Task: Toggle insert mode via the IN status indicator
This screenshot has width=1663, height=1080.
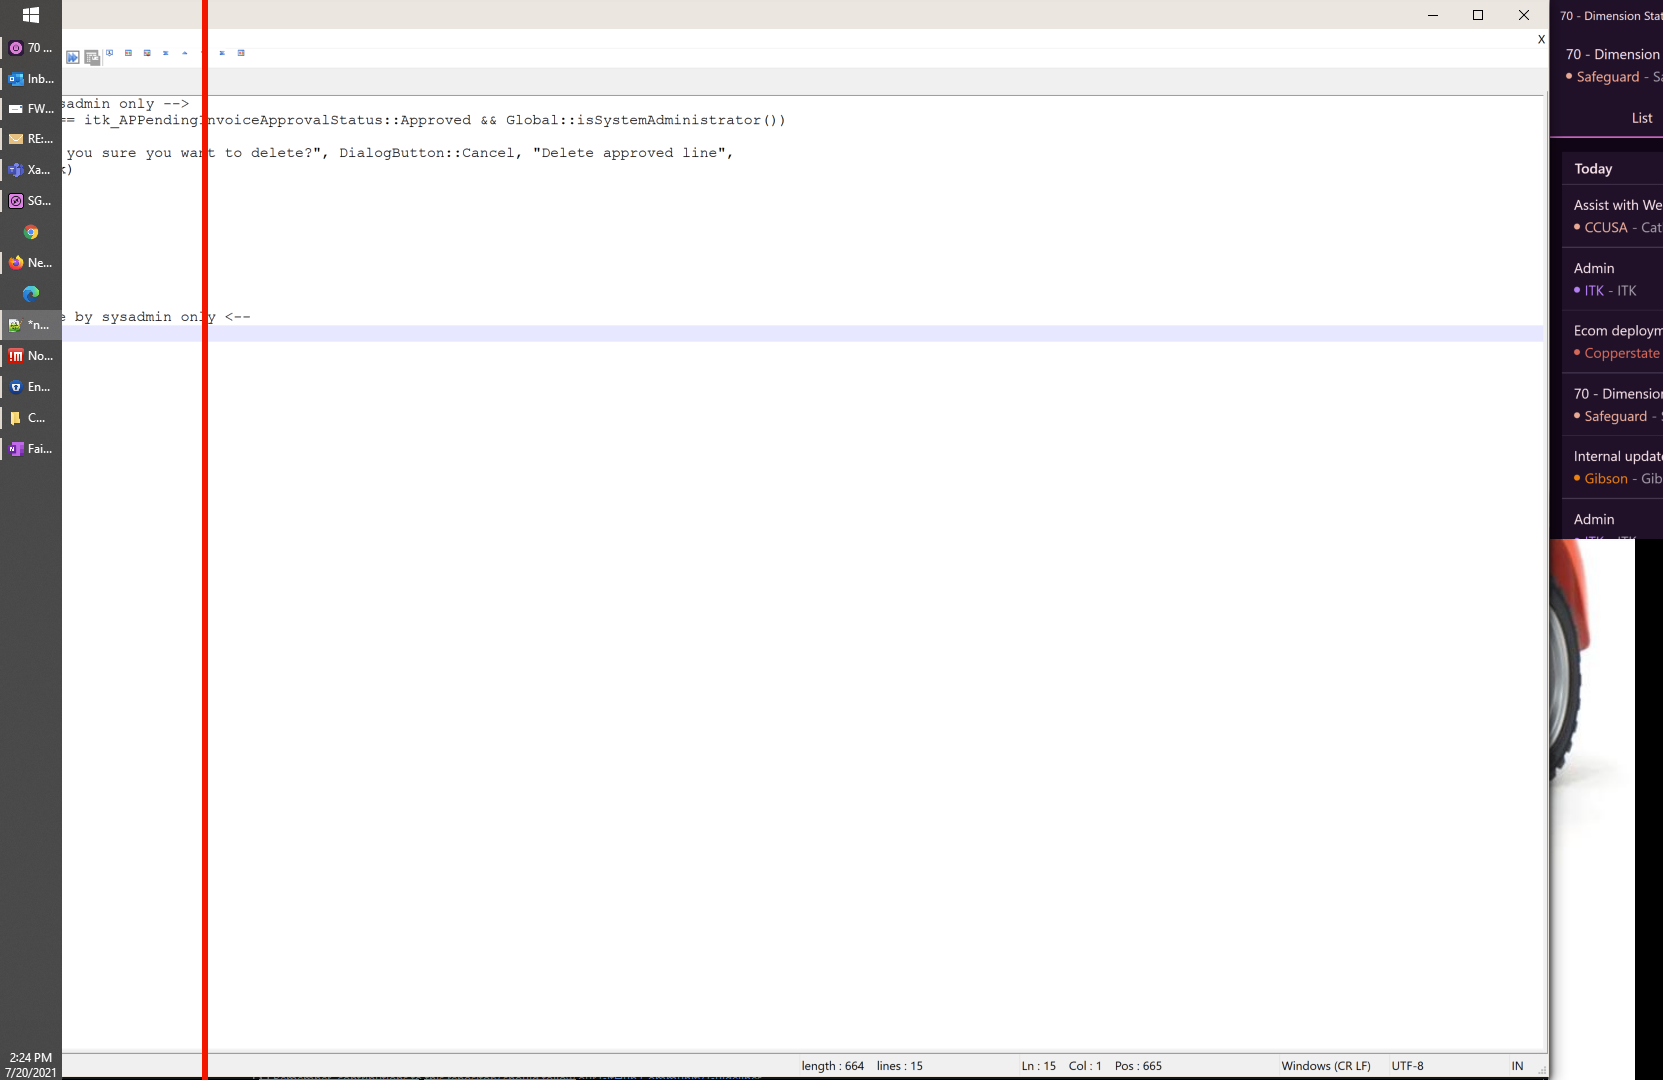Action: (1517, 1066)
